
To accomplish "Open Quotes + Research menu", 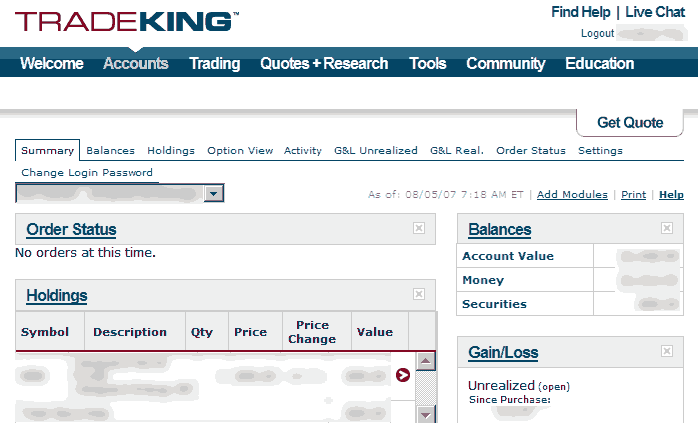I will (324, 63).
